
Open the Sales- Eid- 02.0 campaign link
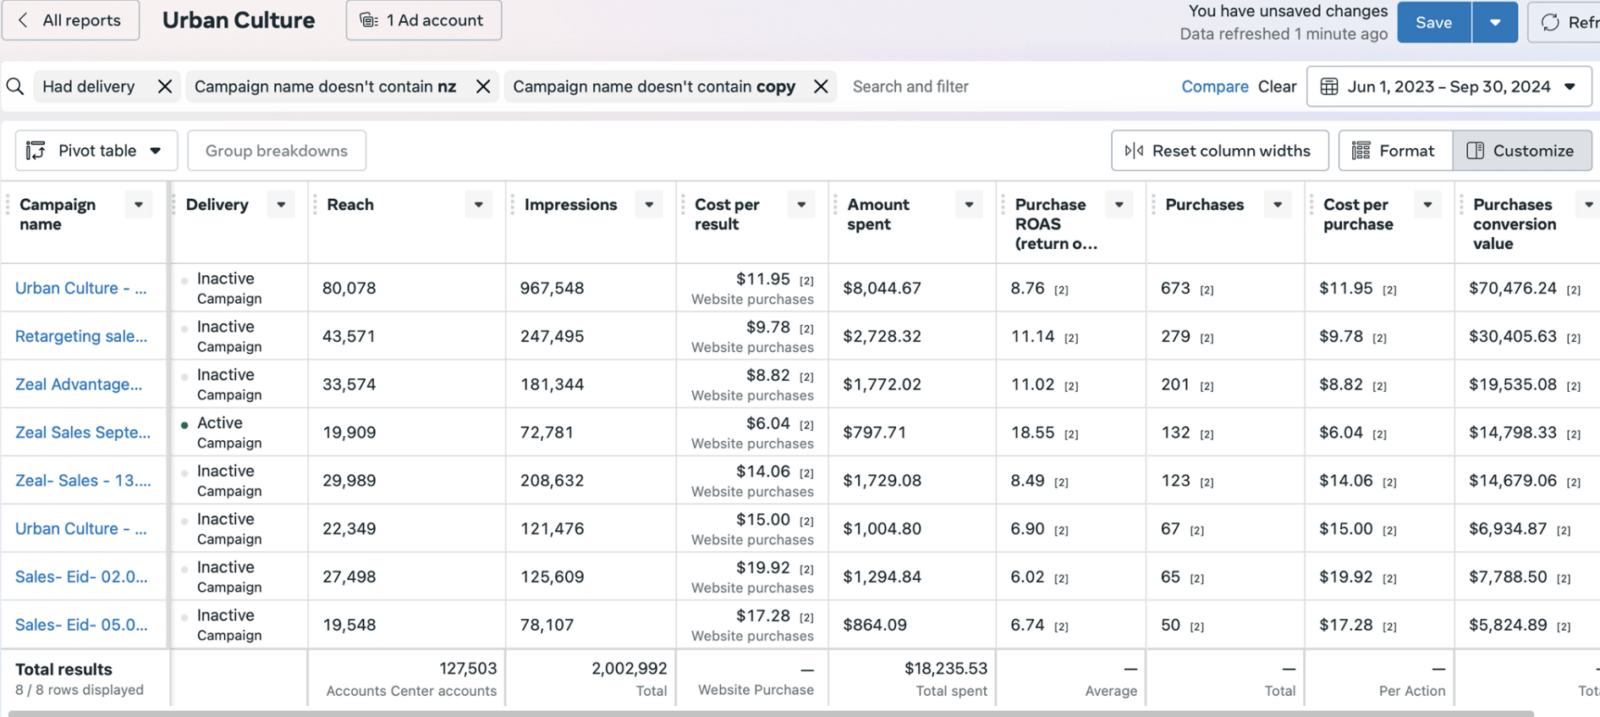pos(81,576)
